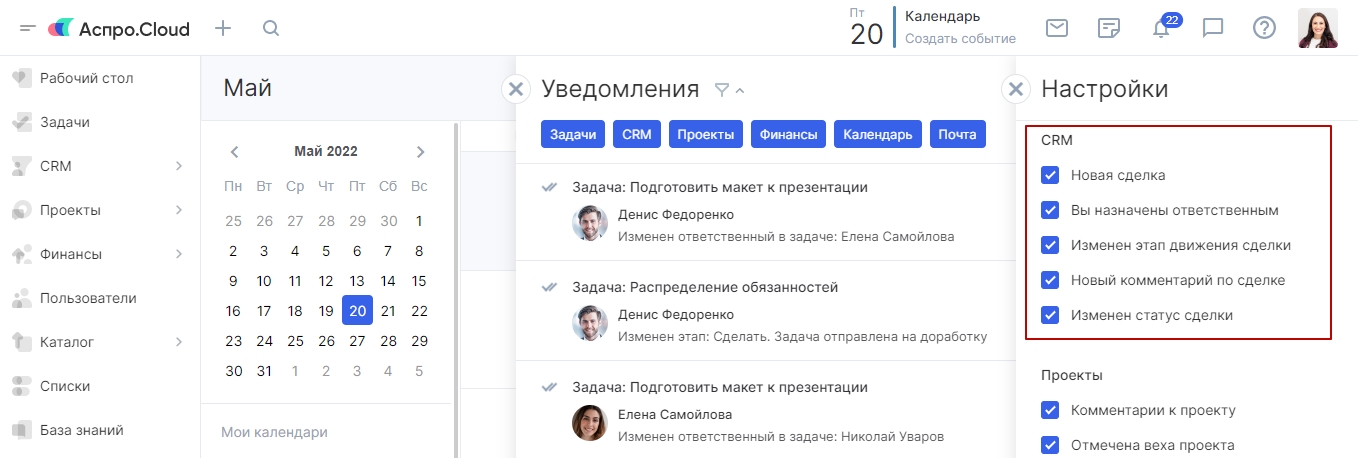Open the chat bubble icon
This screenshot has width=1358, height=458.
[1213, 28]
